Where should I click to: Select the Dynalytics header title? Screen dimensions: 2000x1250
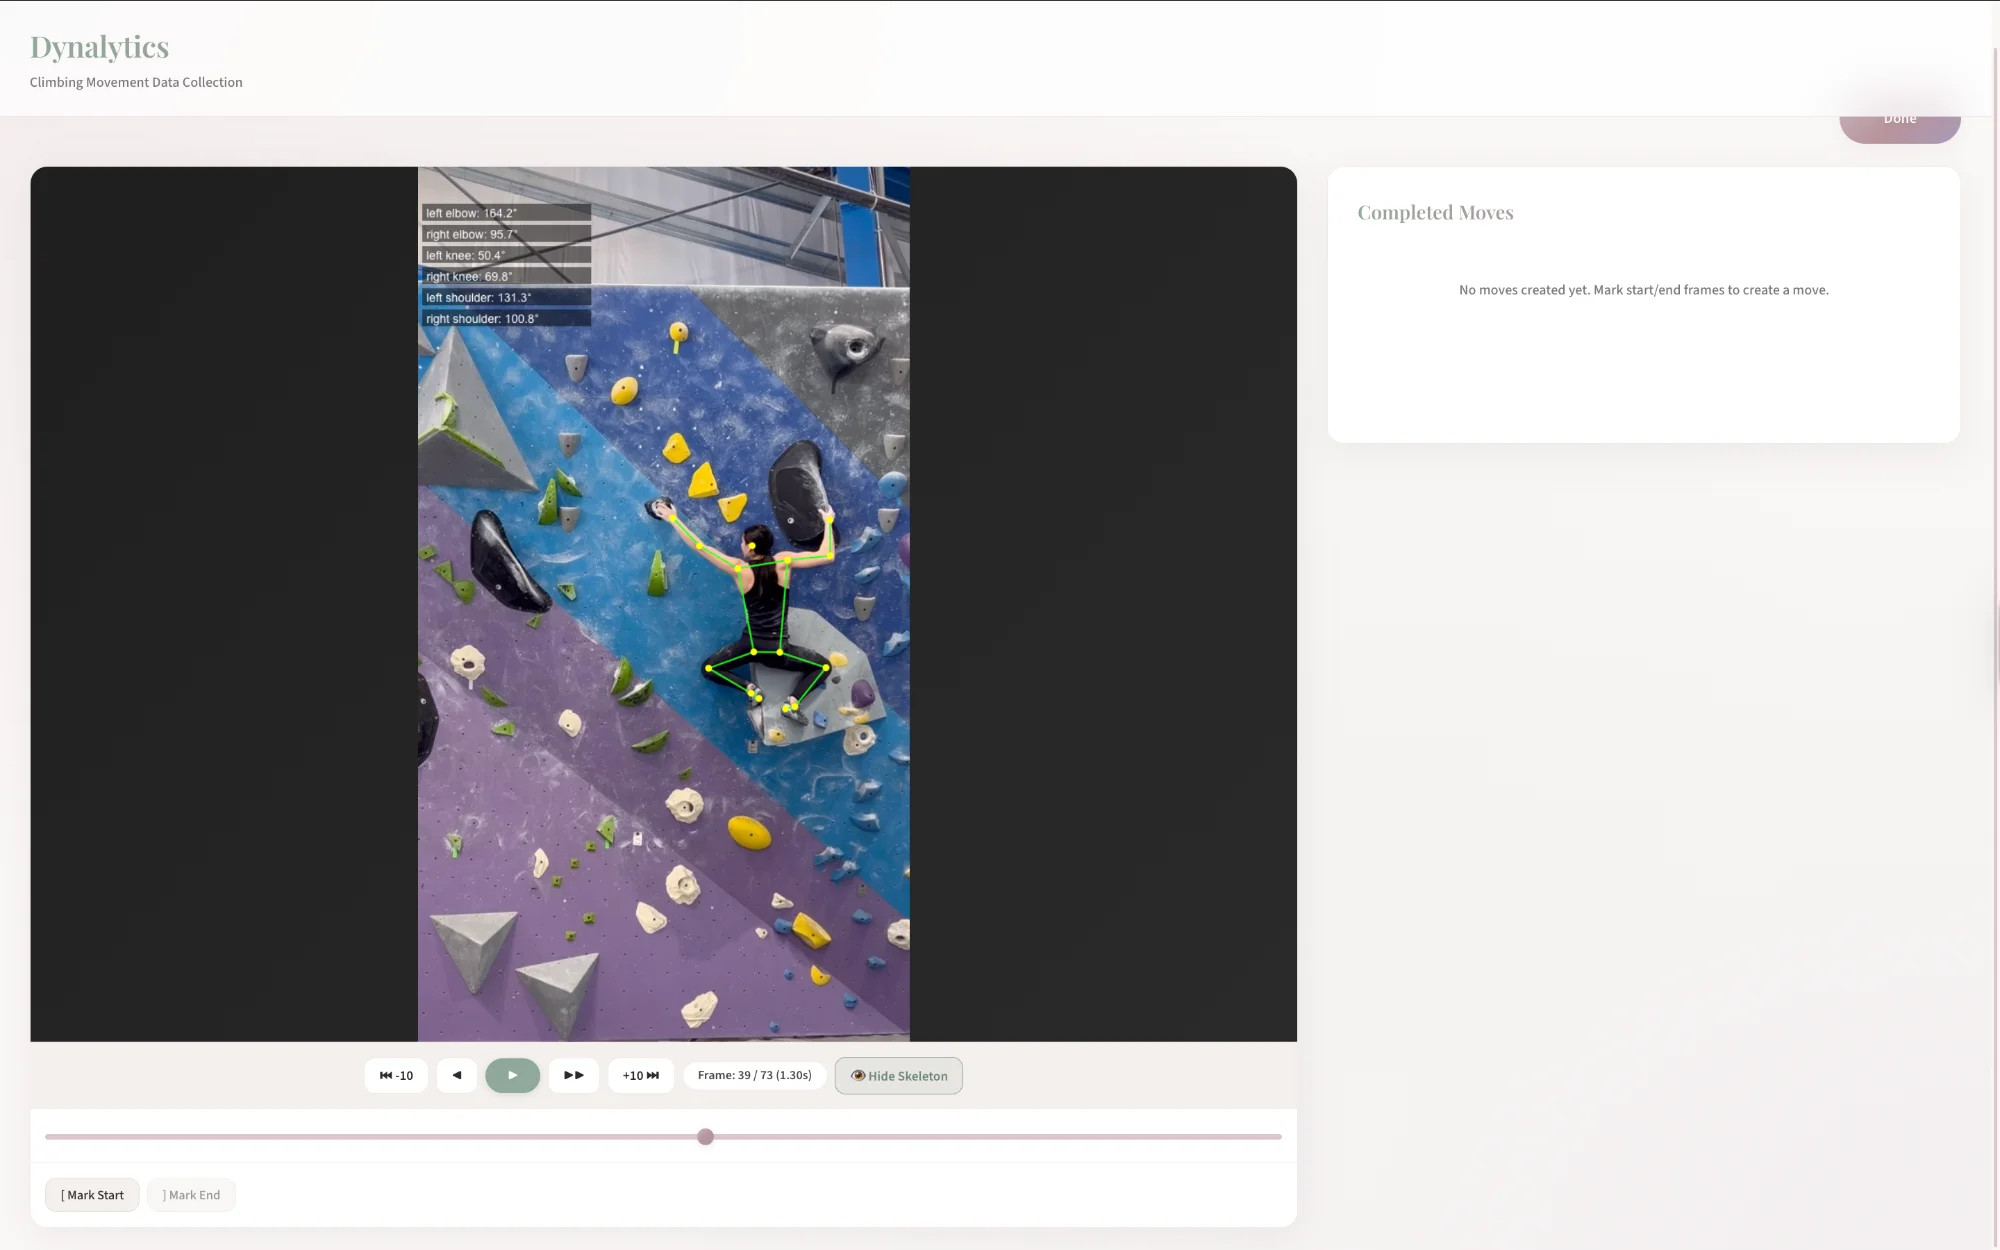[x=99, y=46]
